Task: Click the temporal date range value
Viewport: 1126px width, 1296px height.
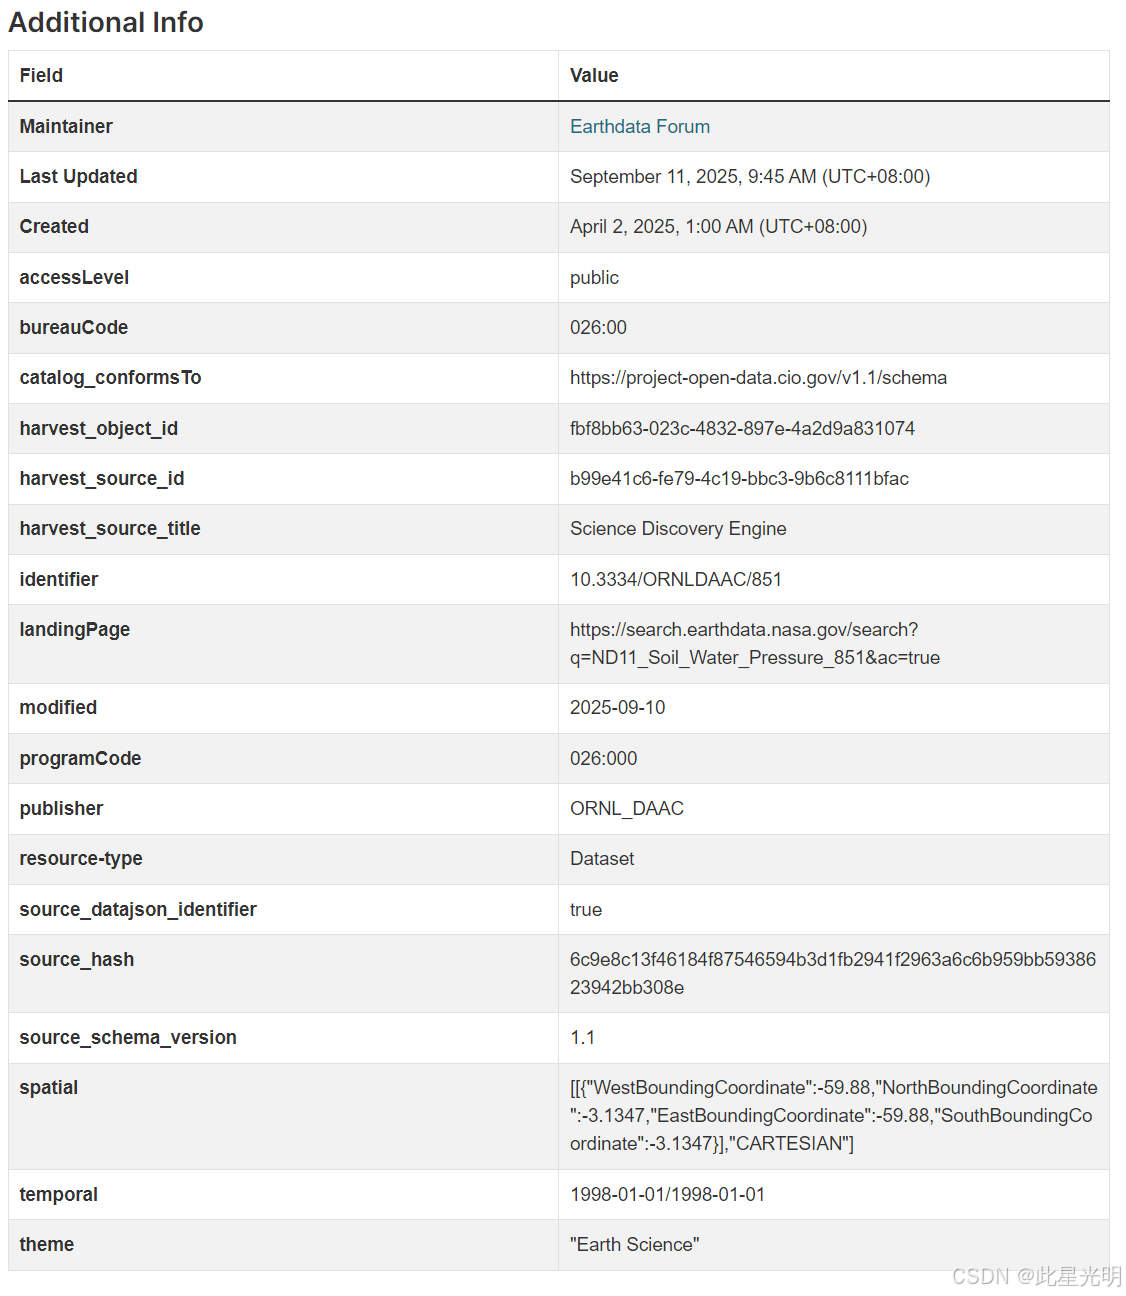Action: 667,1195
